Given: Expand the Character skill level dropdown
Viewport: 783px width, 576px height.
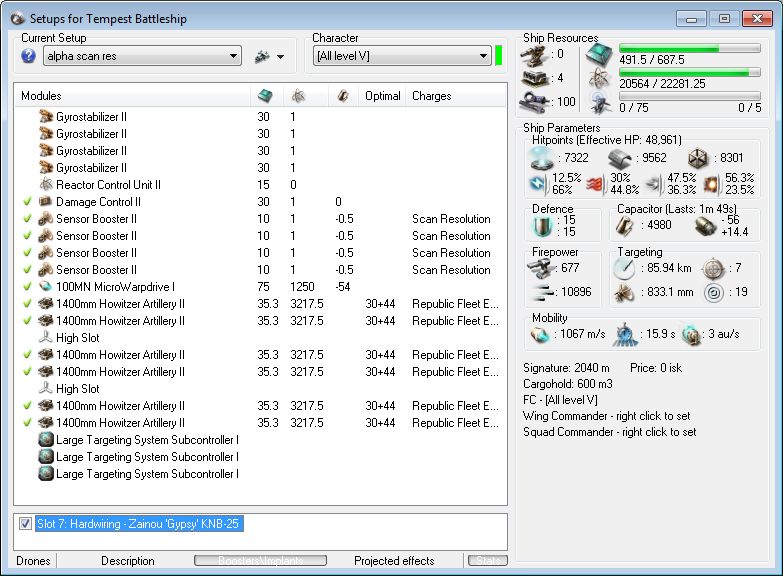Looking at the screenshot, I should point(483,56).
